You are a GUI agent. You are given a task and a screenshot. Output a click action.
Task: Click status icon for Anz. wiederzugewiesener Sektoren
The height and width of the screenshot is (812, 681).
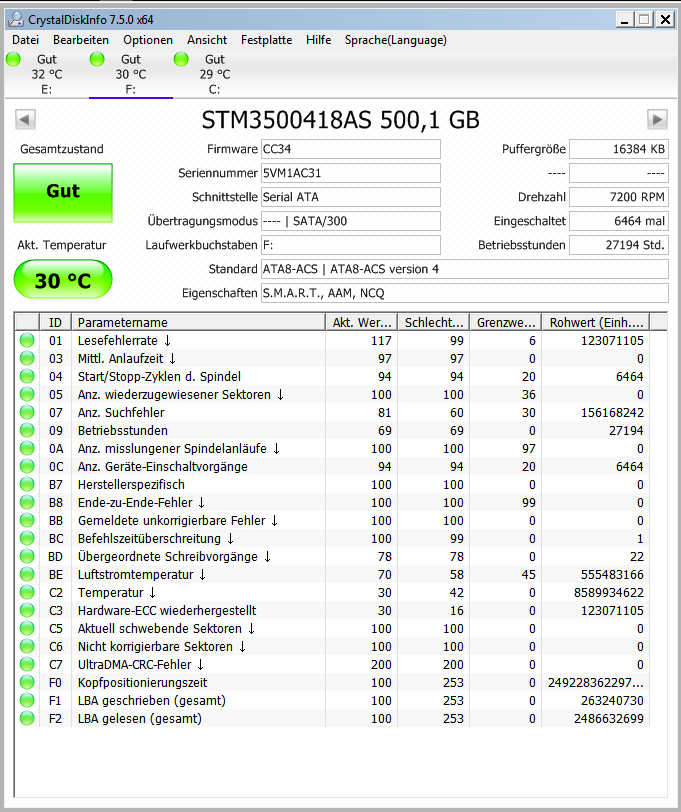point(27,394)
